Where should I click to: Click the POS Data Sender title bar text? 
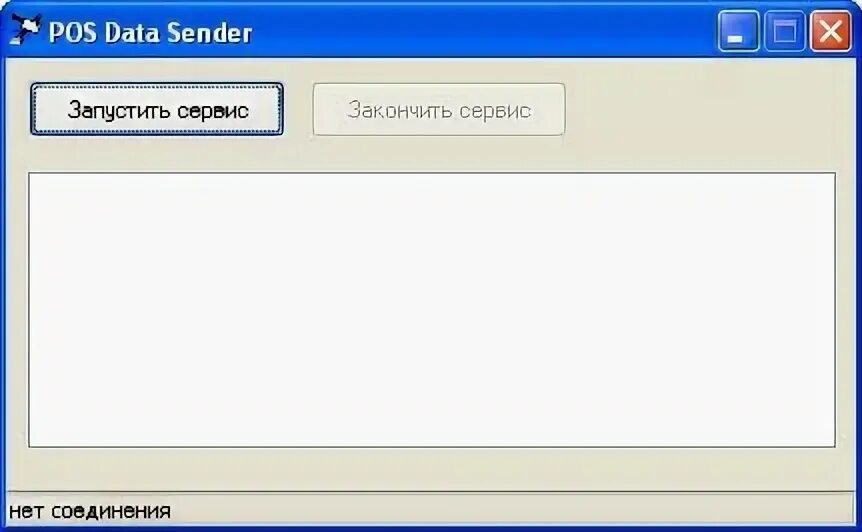point(150,32)
